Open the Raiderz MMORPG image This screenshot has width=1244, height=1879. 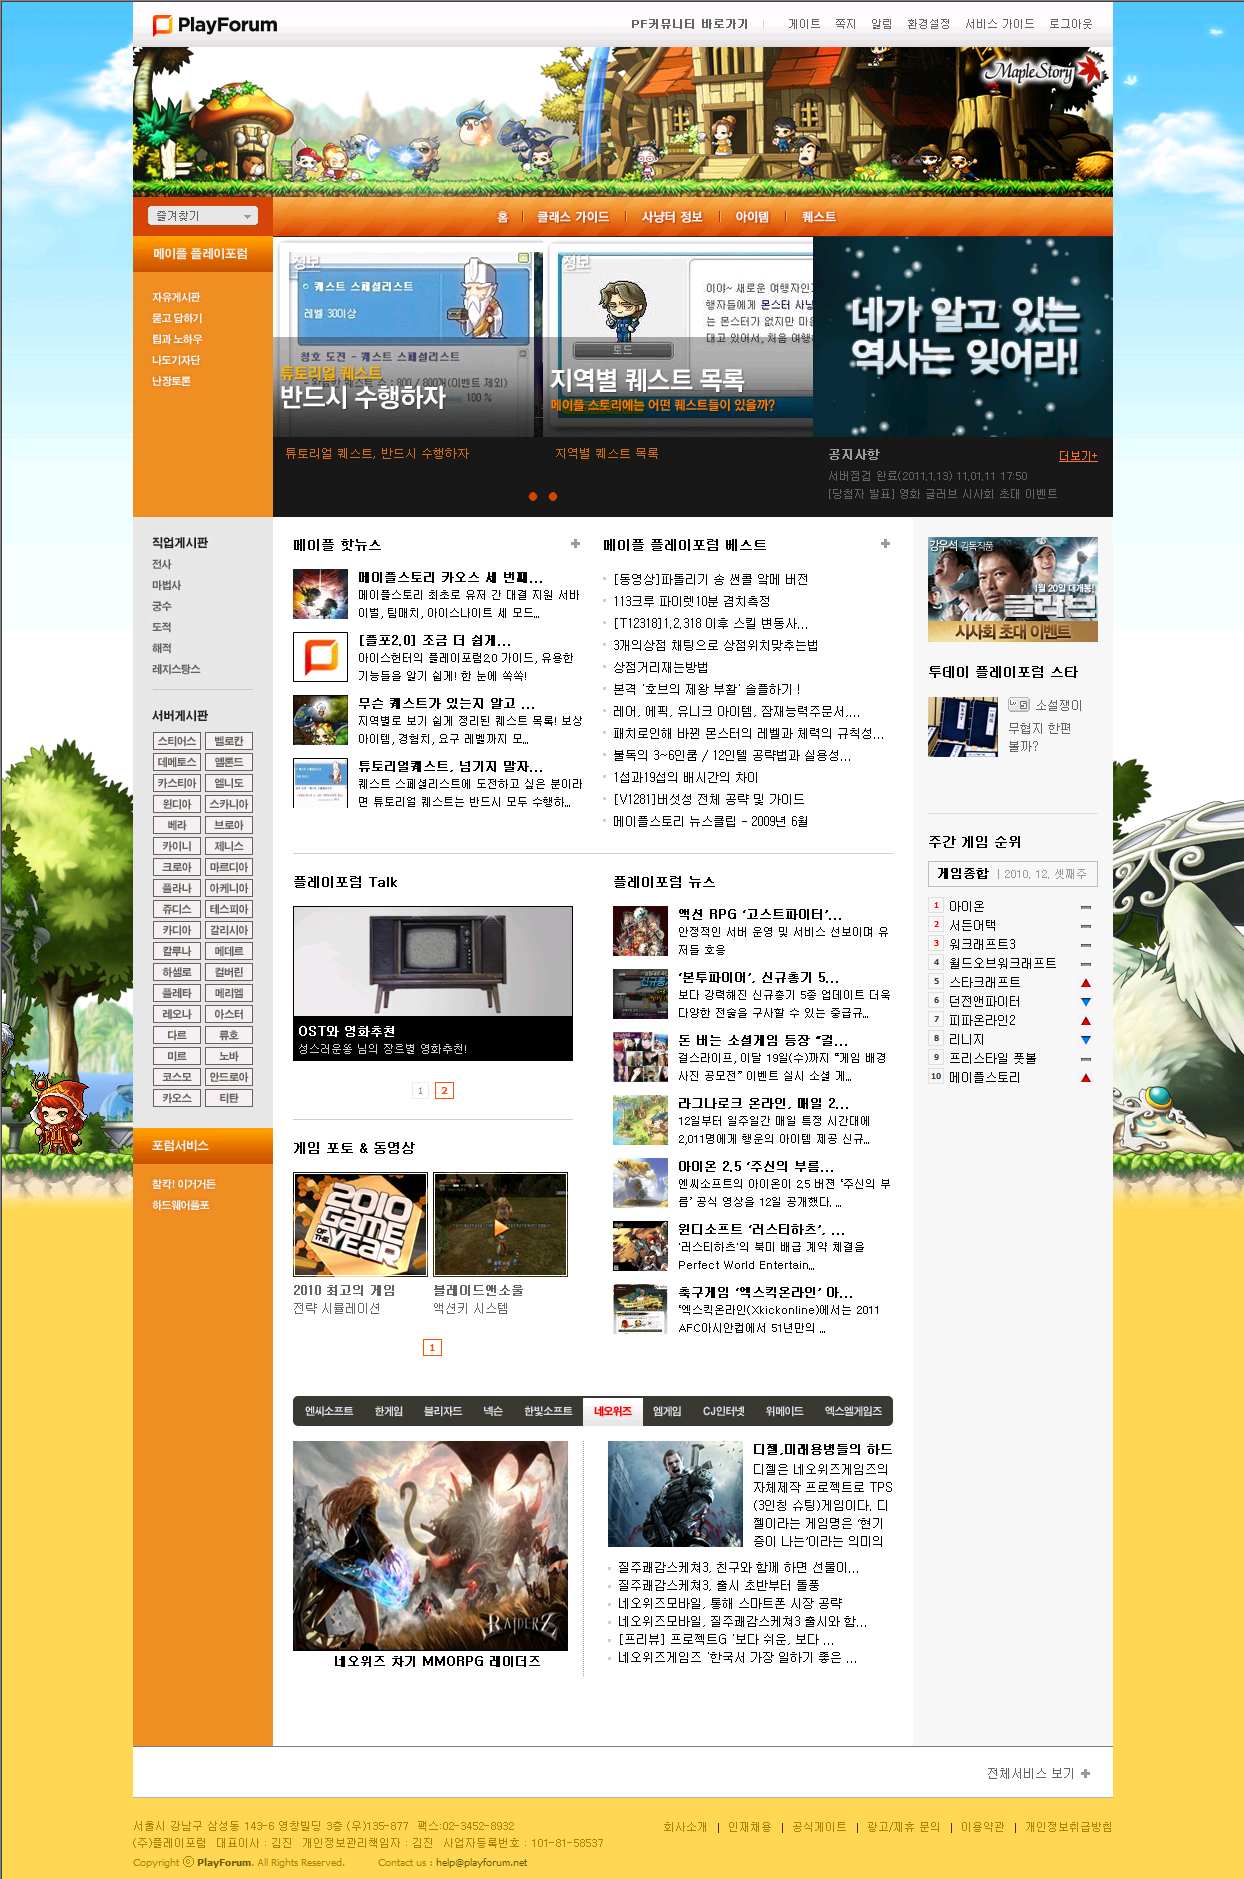coord(430,1545)
